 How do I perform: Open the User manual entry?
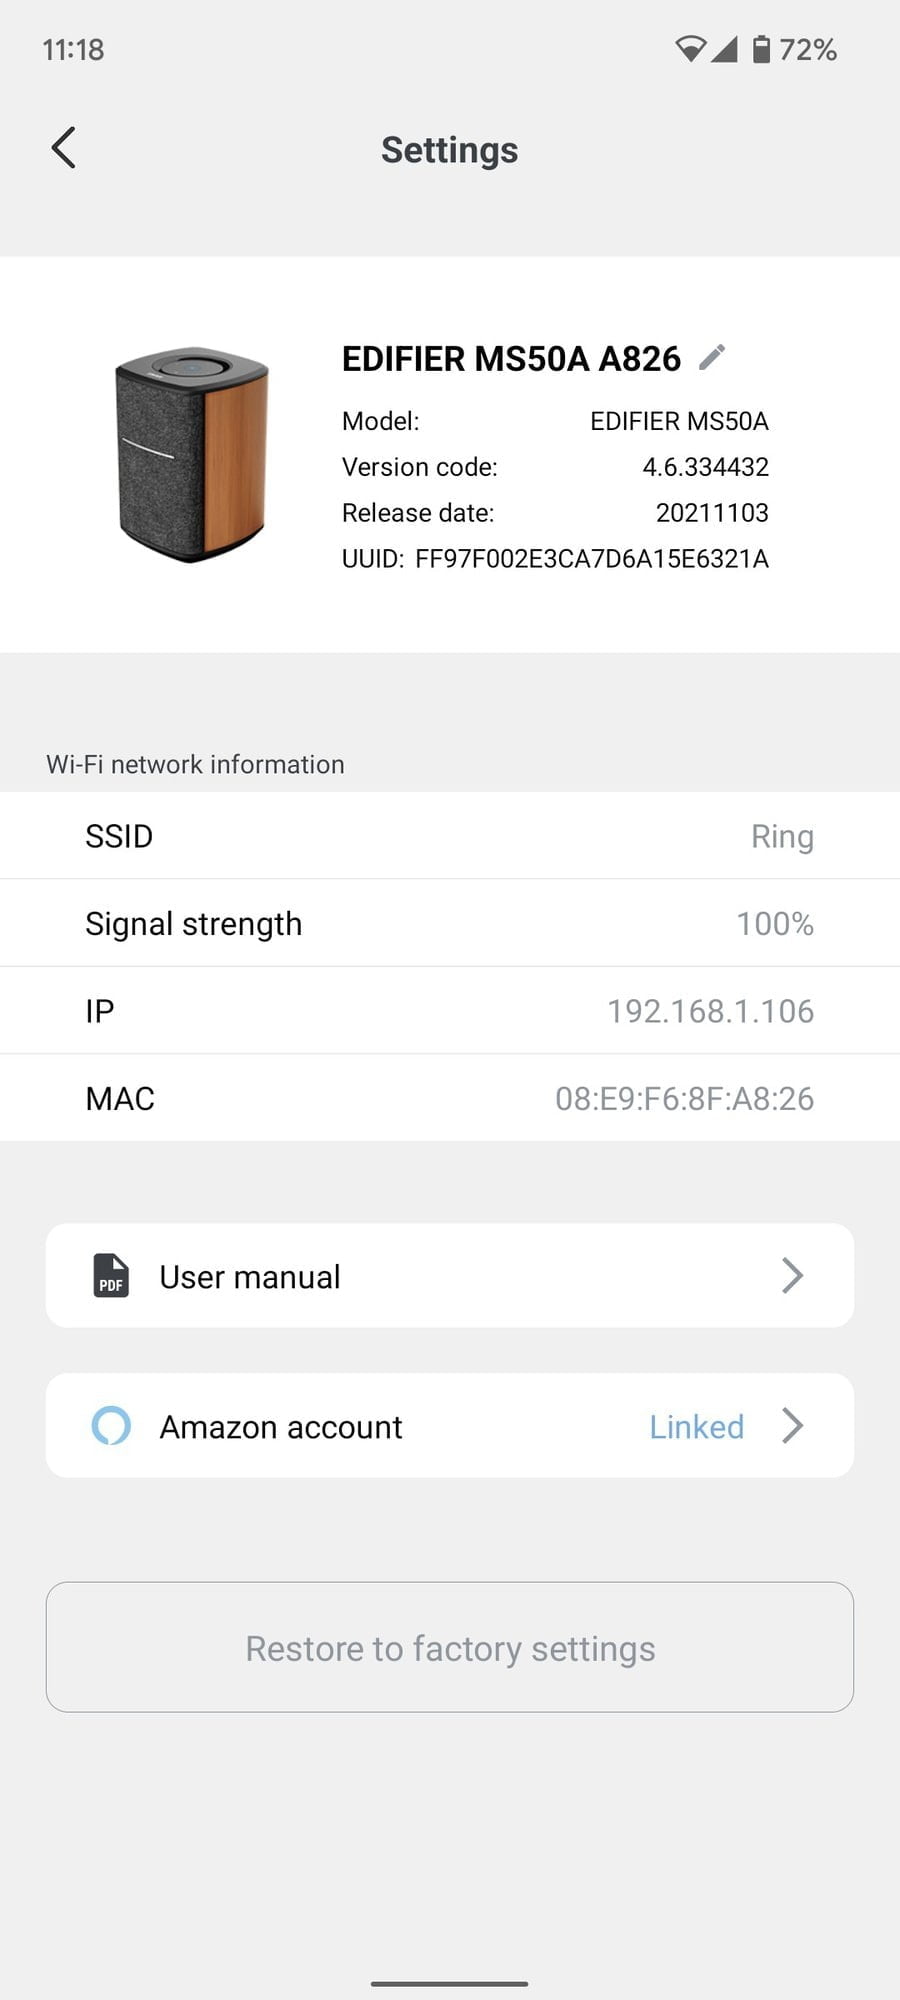(250, 1277)
